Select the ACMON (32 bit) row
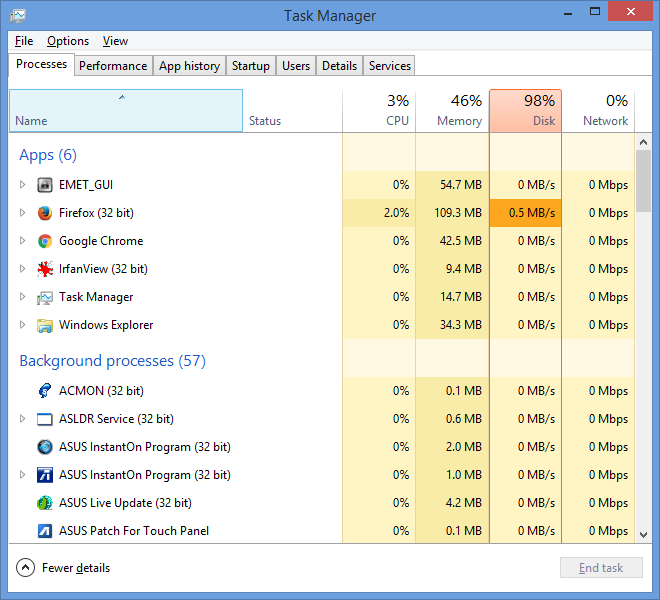This screenshot has height=600, width=660. click(x=322, y=391)
